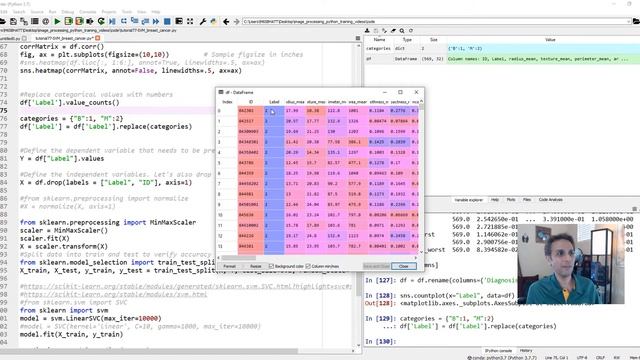
Task: Open the Search menu
Action: click(19, 12)
